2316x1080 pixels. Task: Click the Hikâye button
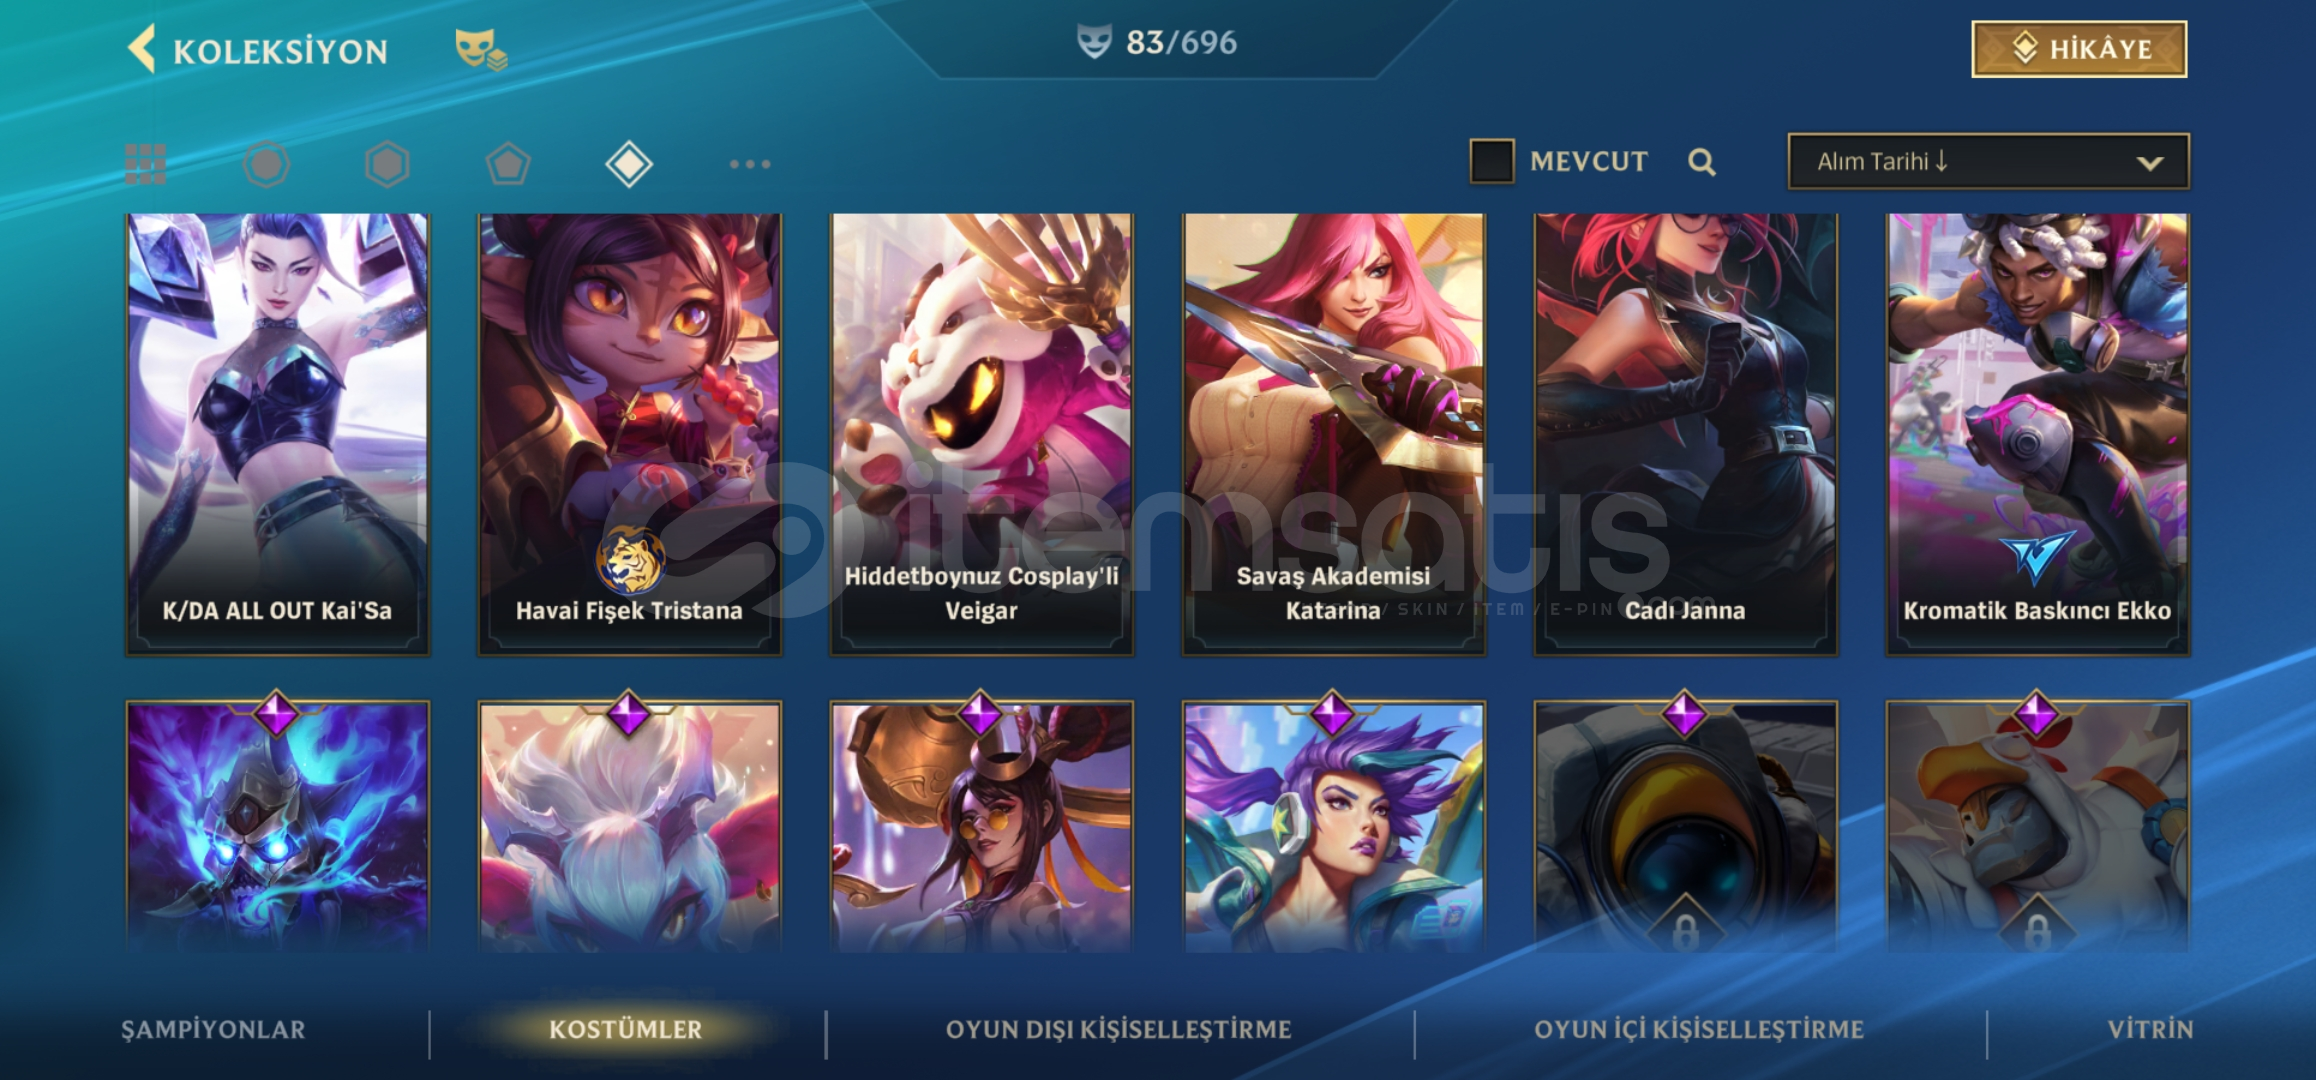click(x=2079, y=49)
